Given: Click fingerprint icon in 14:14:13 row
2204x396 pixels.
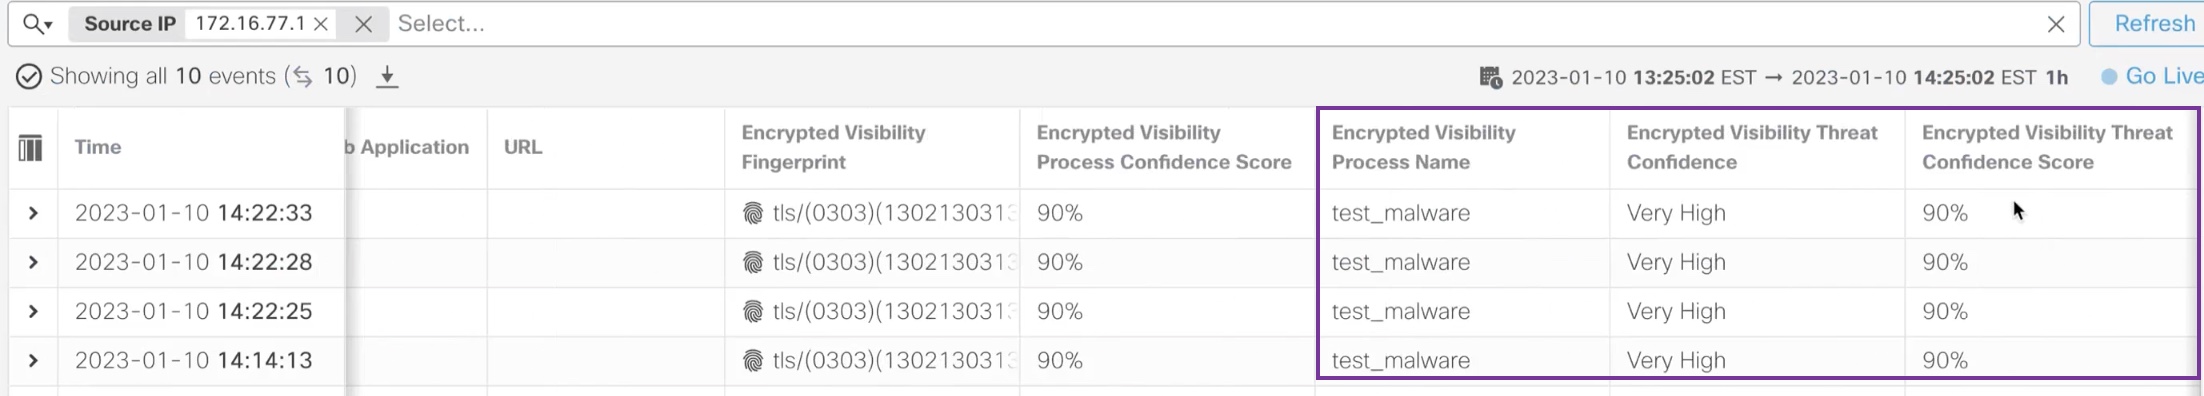Looking at the screenshot, I should click(x=753, y=360).
